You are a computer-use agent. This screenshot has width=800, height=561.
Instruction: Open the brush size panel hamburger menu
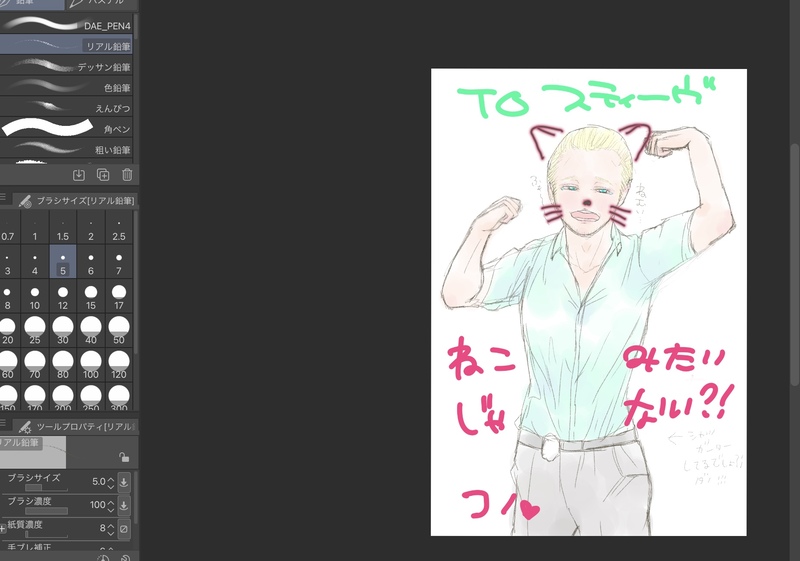(3, 196)
